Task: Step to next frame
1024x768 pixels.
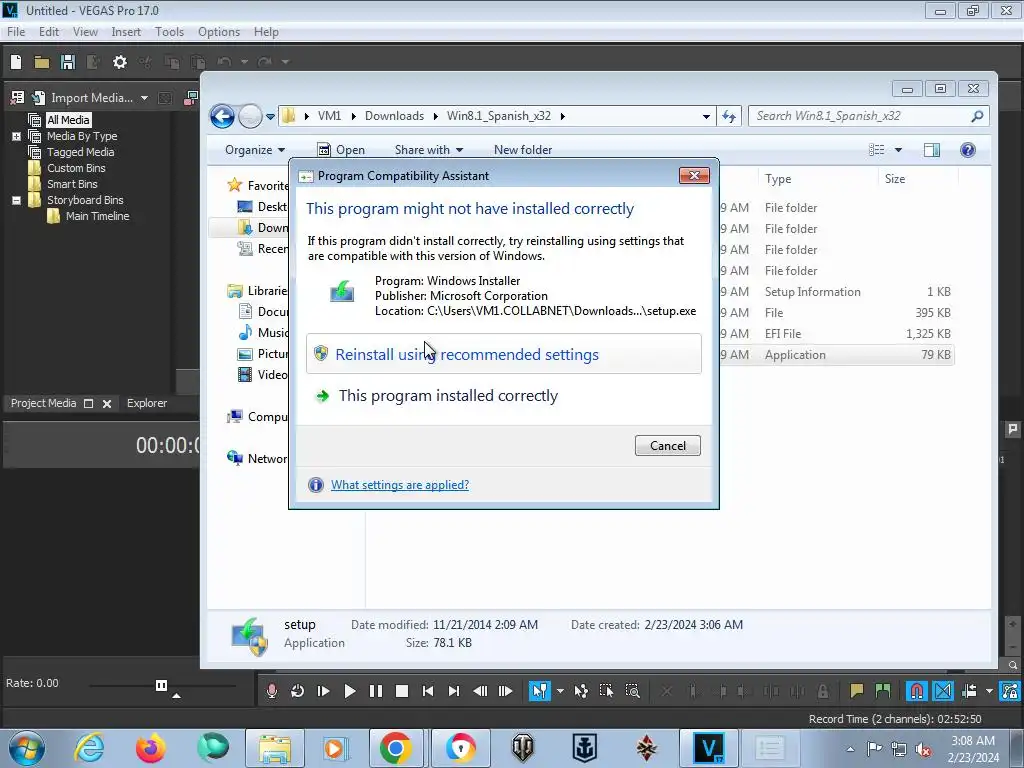Action: pos(505,691)
